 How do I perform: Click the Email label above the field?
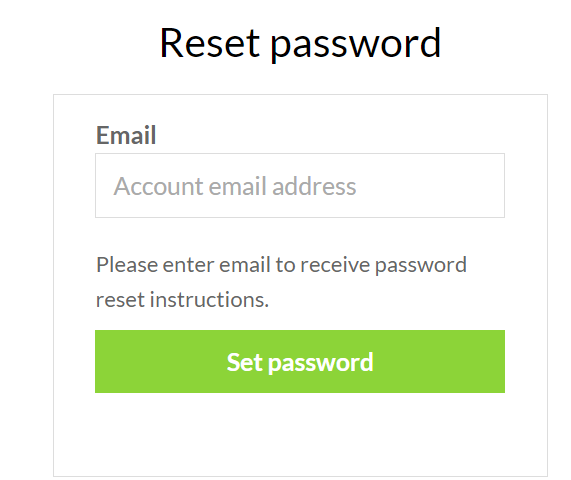(x=126, y=135)
